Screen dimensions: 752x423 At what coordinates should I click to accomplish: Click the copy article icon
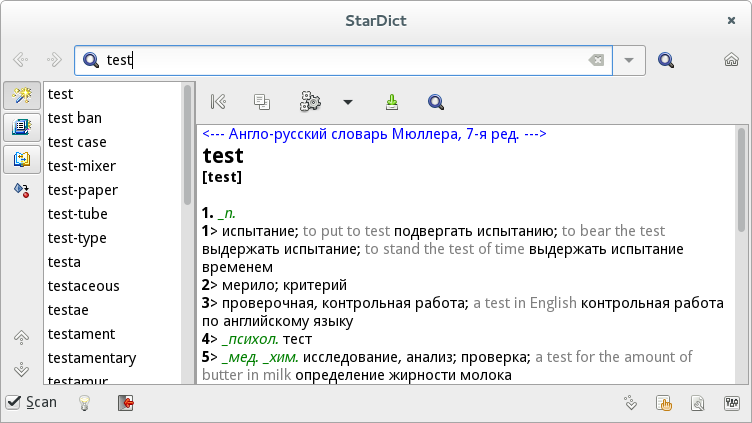point(262,101)
